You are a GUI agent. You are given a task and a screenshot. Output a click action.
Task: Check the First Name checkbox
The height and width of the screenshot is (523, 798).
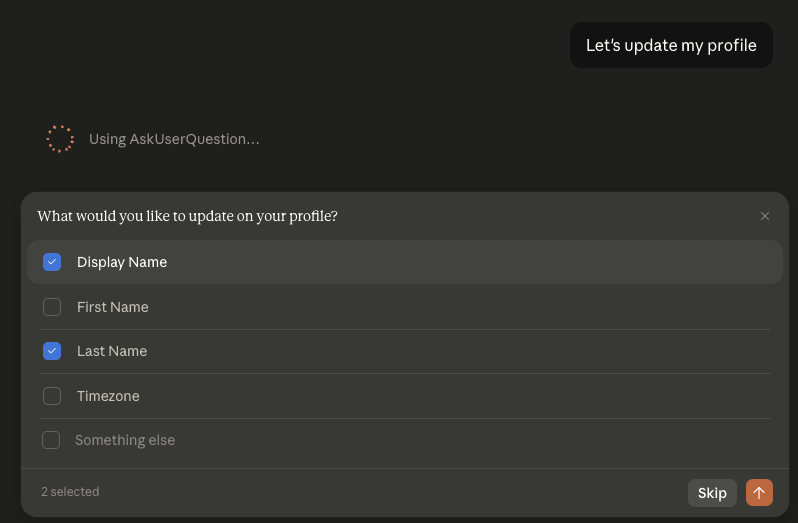click(x=52, y=307)
